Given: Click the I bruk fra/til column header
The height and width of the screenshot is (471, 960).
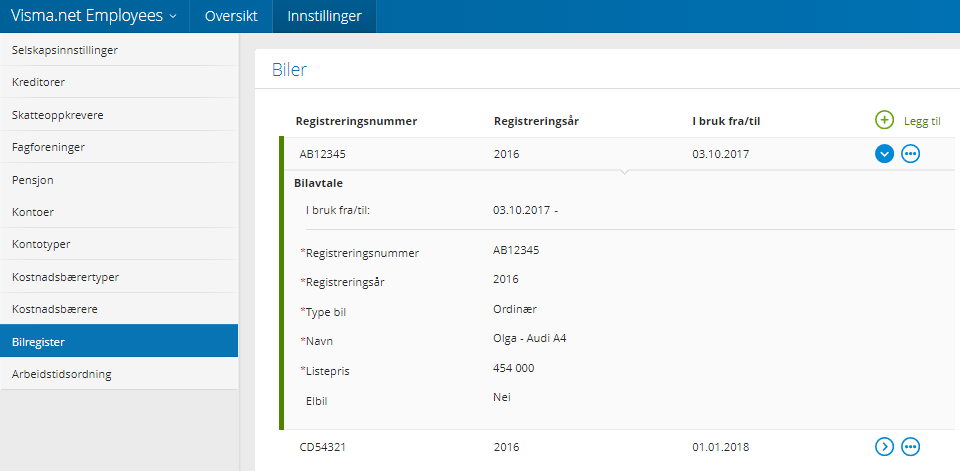Looking at the screenshot, I should click(726, 121).
